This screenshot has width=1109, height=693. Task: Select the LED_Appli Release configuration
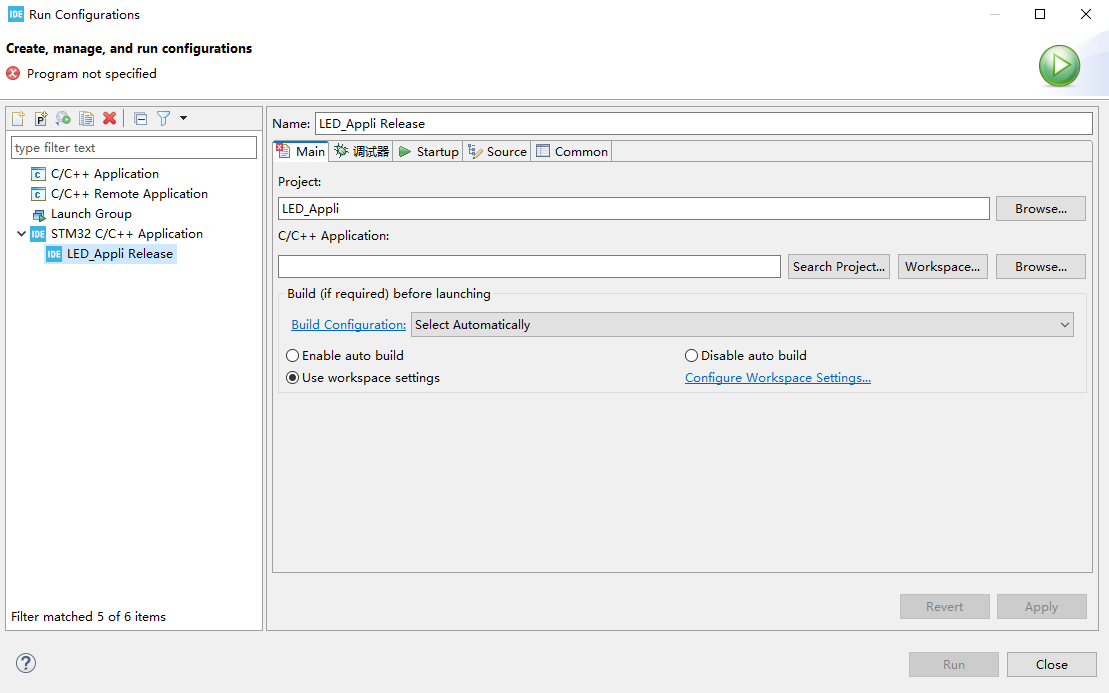pos(120,254)
